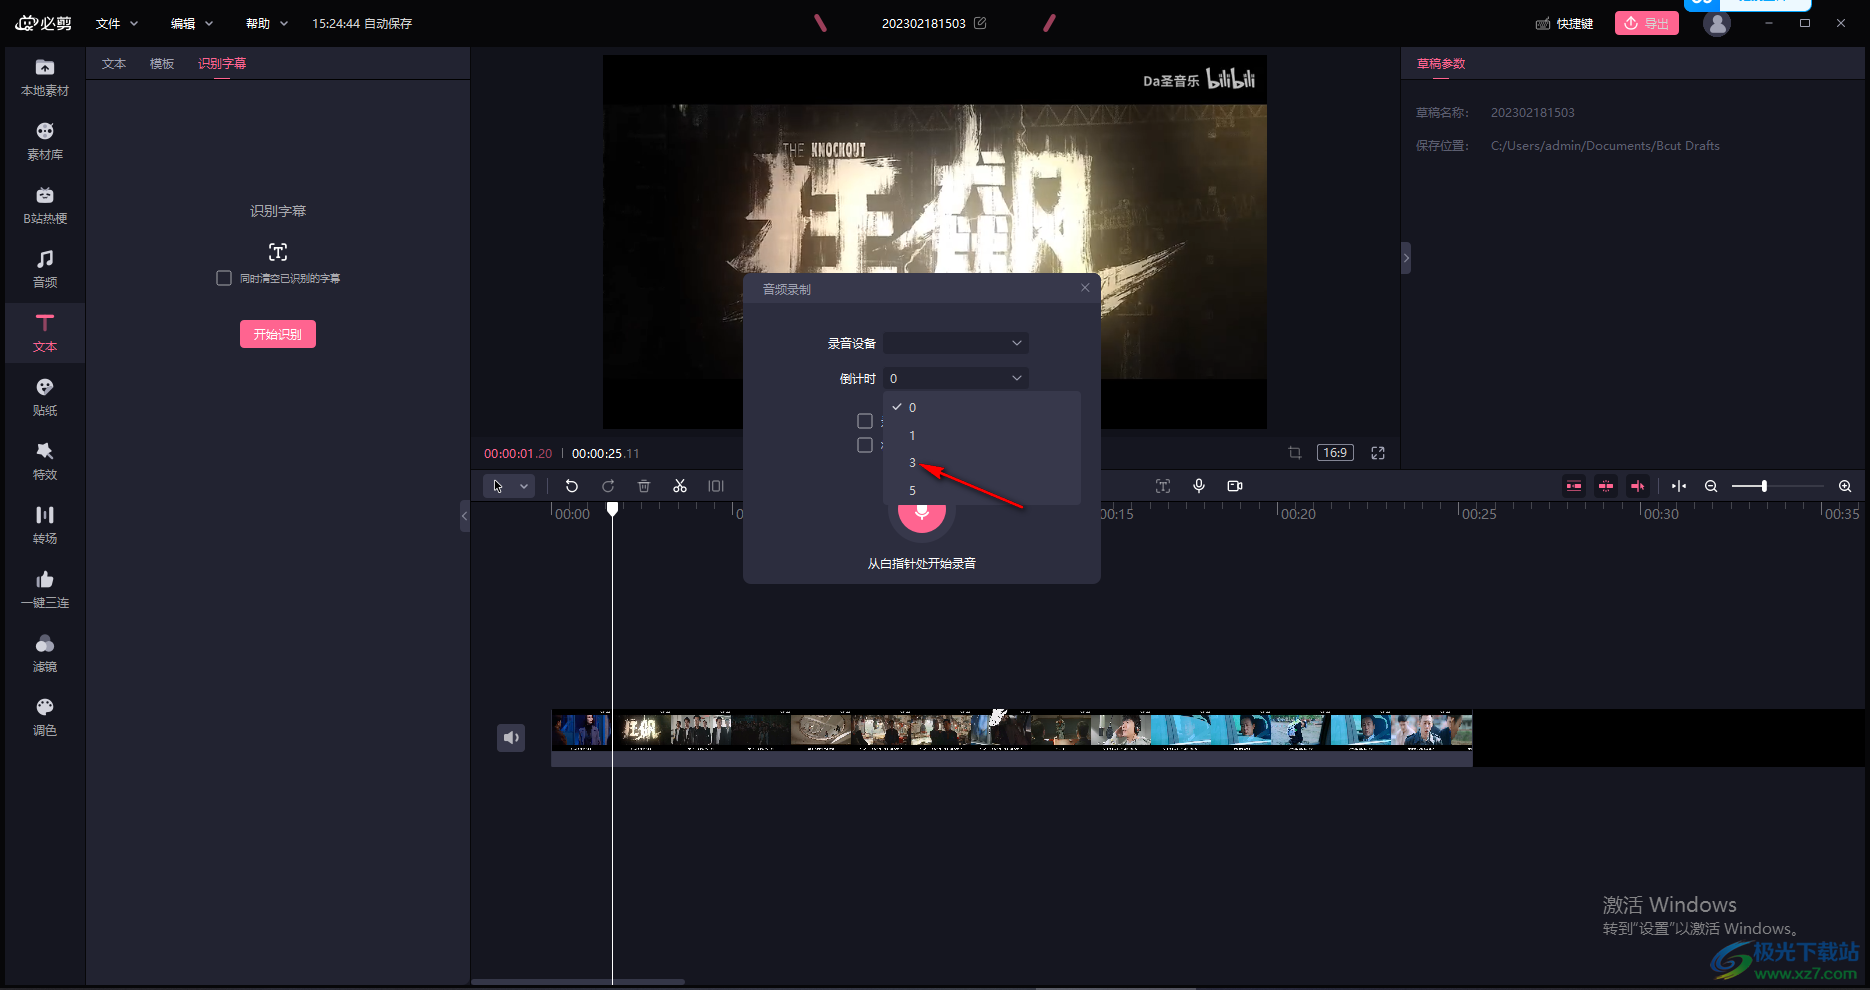The image size is (1870, 990).
Task: Open the 一键三连 panel
Action: point(45,590)
